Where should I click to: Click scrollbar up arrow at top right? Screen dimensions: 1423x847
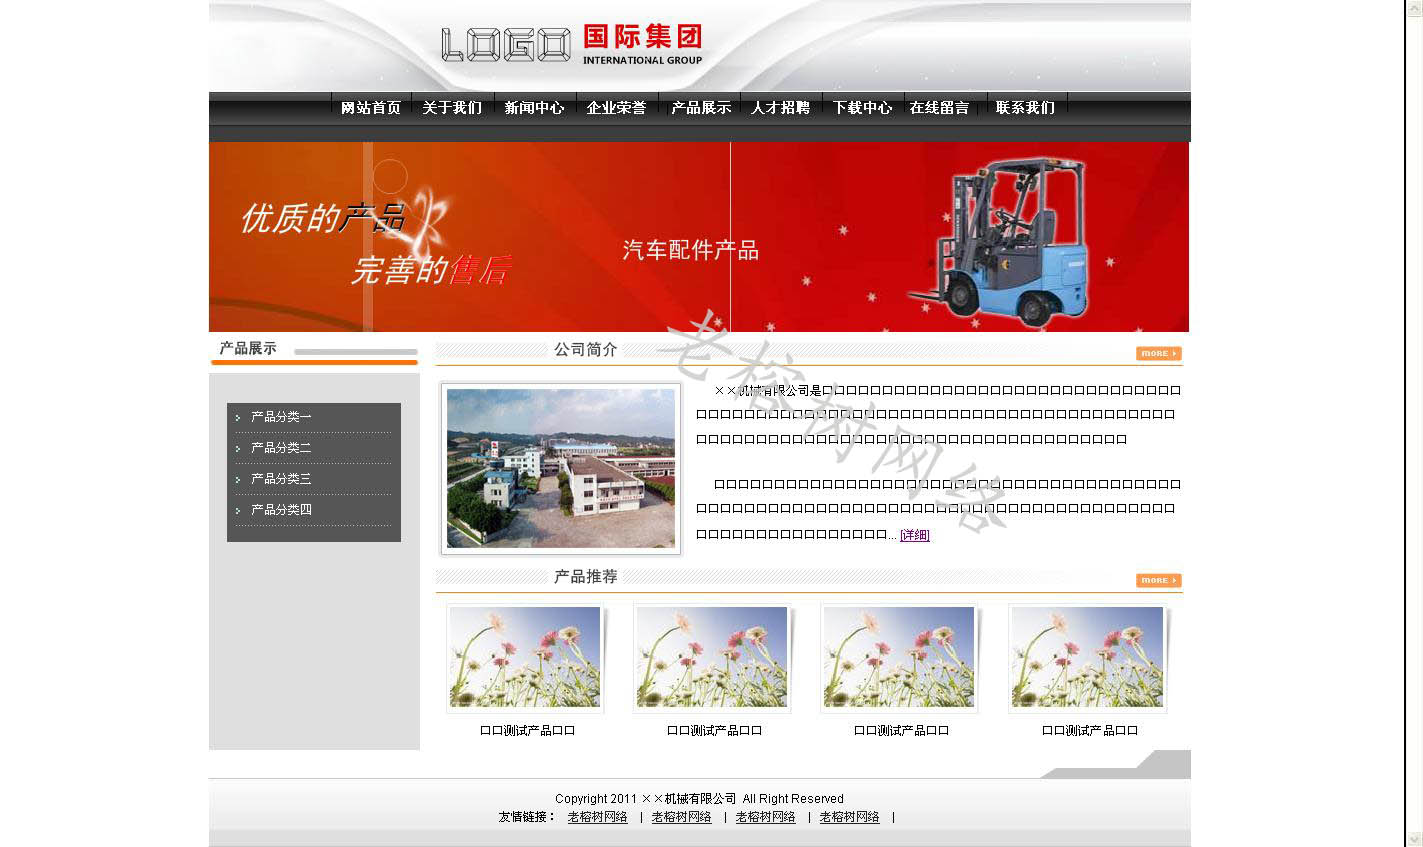(x=1414, y=8)
